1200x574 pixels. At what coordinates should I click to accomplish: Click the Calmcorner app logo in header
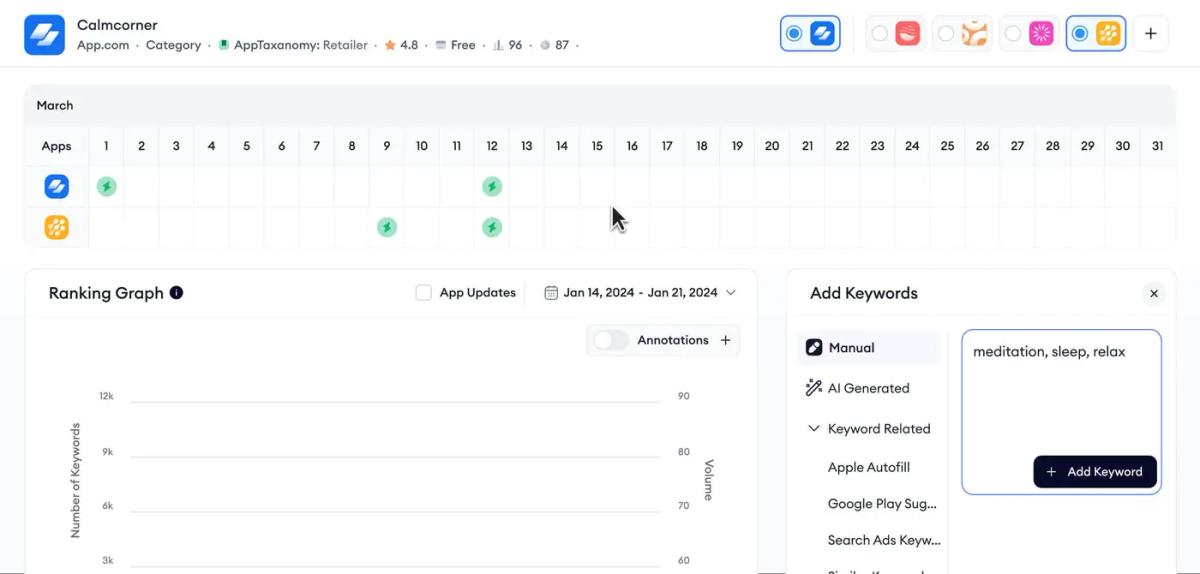[44, 35]
